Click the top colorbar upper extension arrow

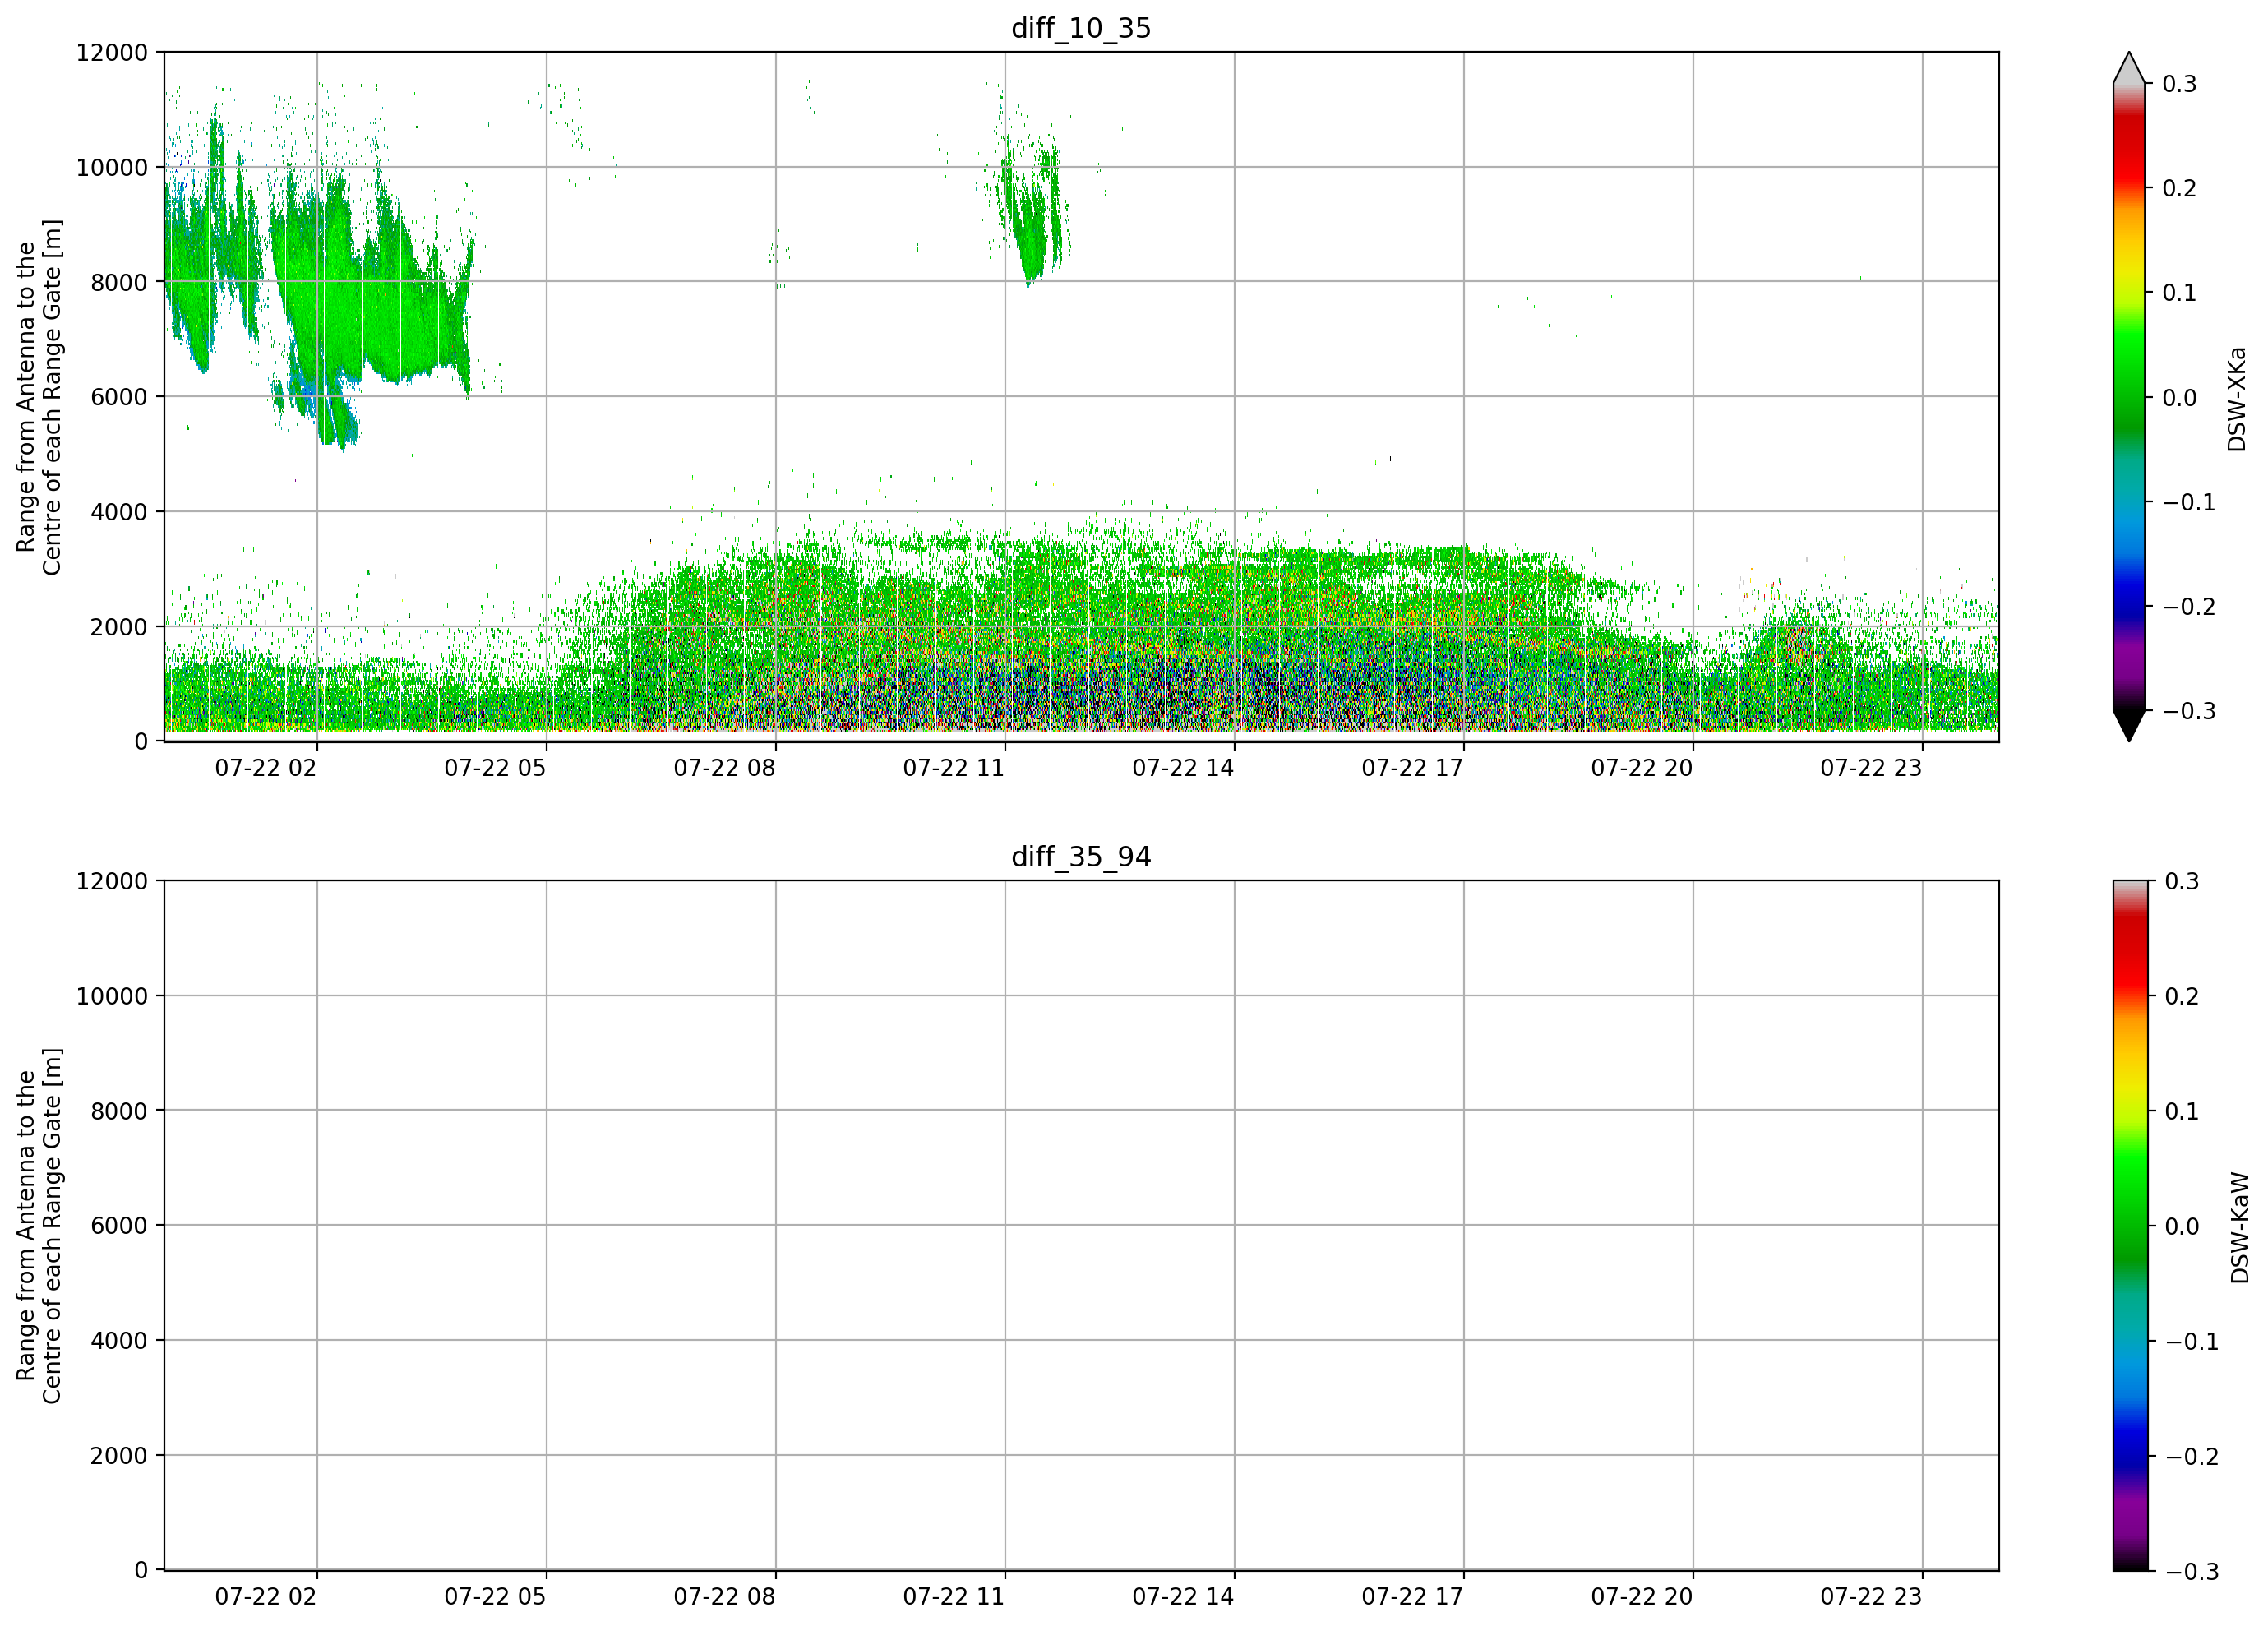(x=2129, y=68)
